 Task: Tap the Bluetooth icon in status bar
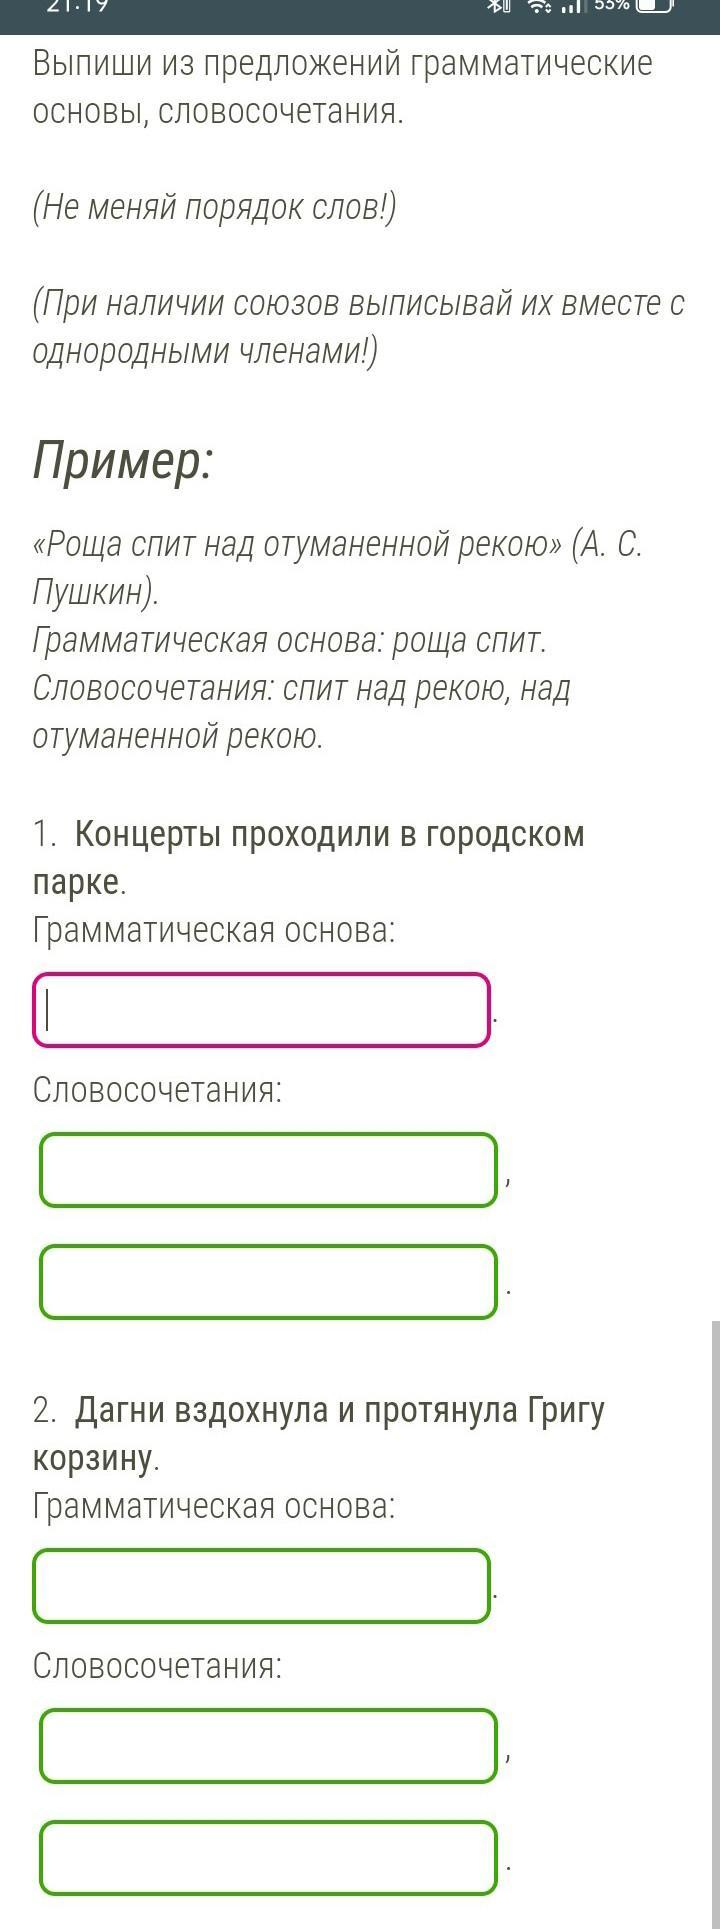[498, 6]
